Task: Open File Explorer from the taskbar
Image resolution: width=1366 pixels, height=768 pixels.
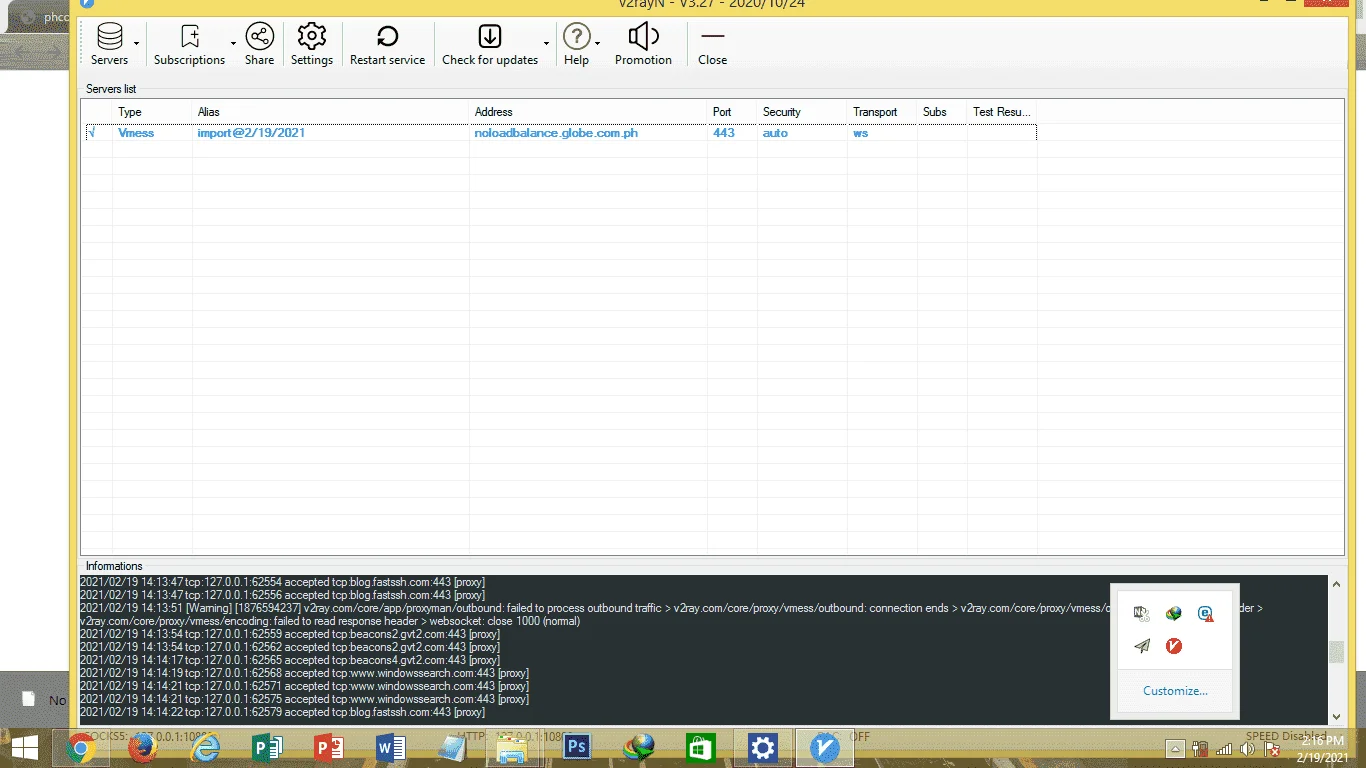Action: point(513,748)
